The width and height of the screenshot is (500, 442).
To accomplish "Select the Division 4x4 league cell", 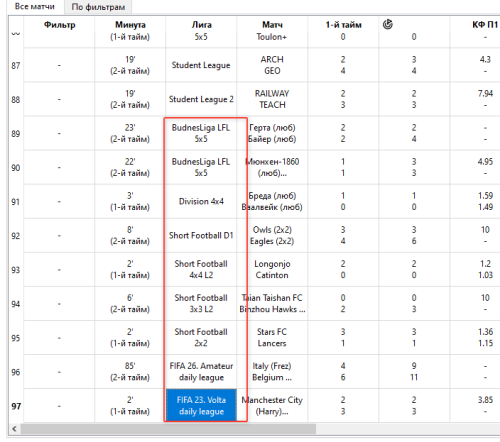I will click(201, 201).
